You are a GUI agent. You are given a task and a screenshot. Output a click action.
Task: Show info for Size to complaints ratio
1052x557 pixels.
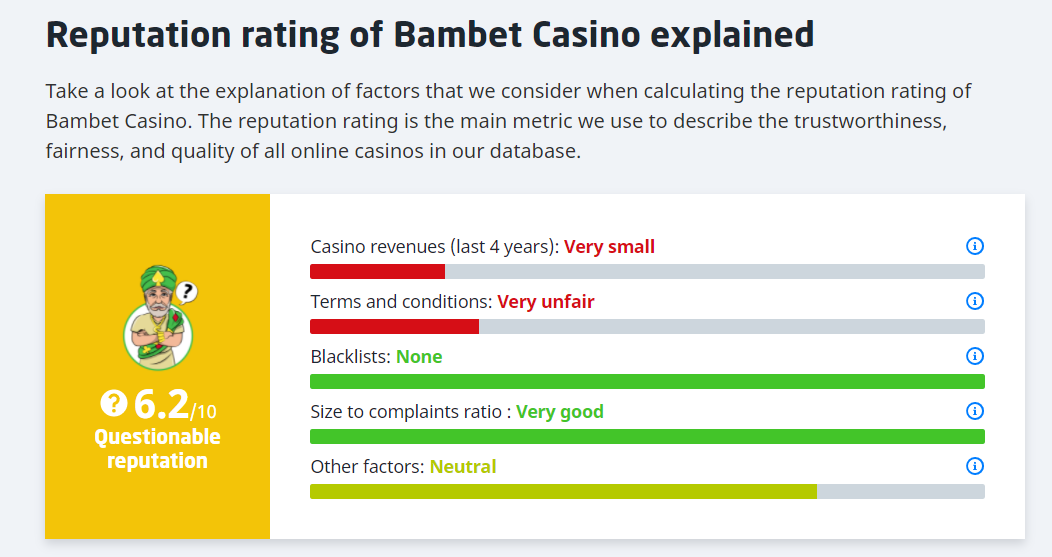[x=975, y=411]
